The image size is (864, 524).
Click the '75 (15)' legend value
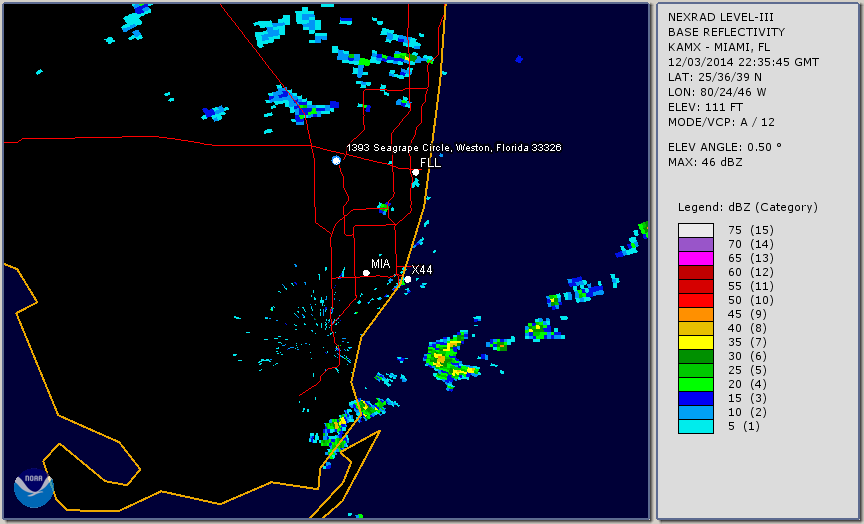(750, 230)
